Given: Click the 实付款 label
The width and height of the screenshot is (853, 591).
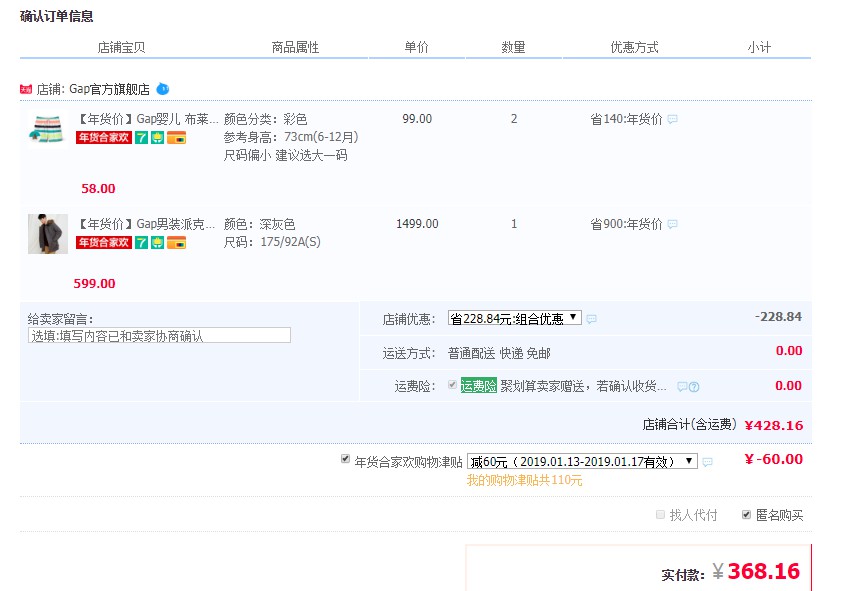Looking at the screenshot, I should (x=683, y=575).
